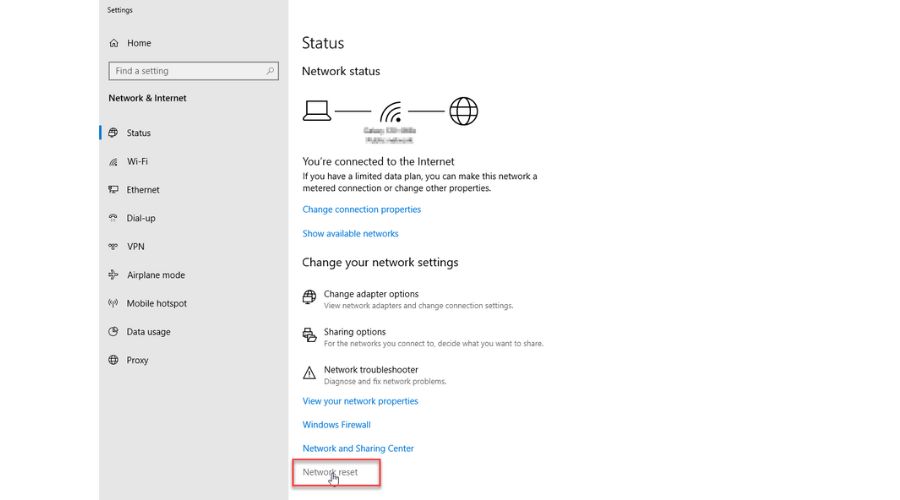
Task: Open Change connection properties link
Action: [x=361, y=210]
